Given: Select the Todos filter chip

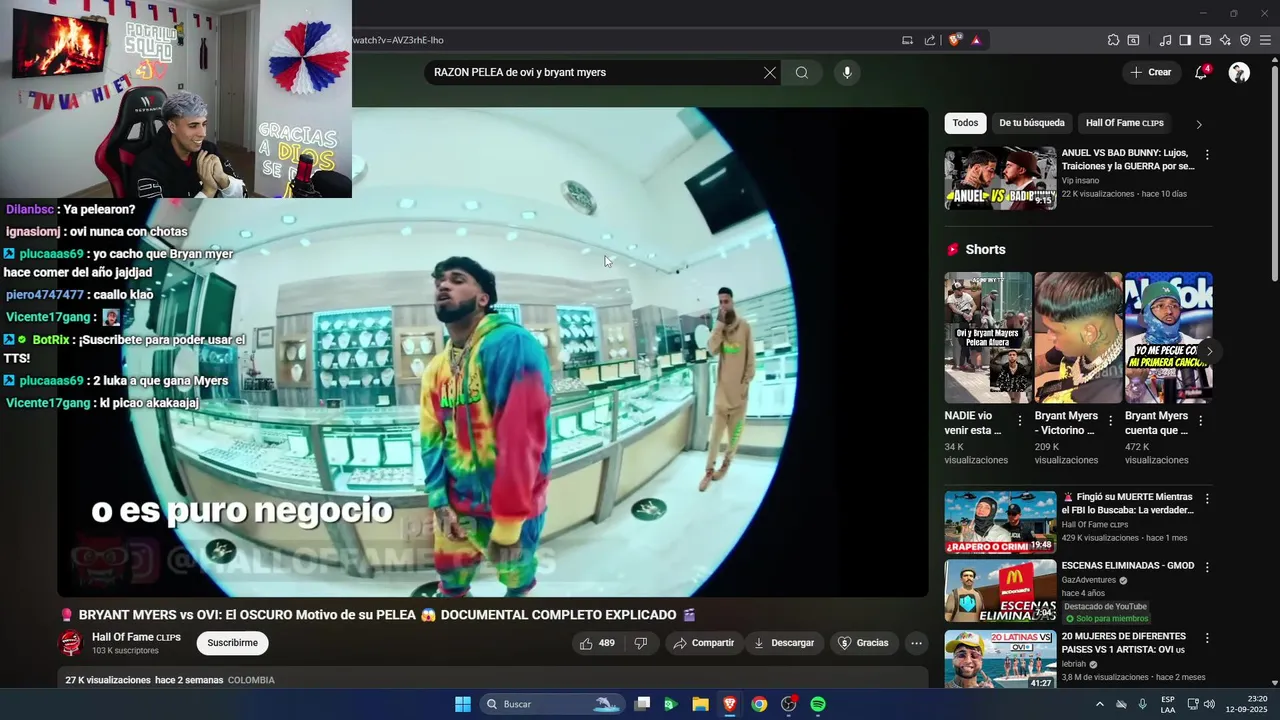Looking at the screenshot, I should [x=965, y=123].
